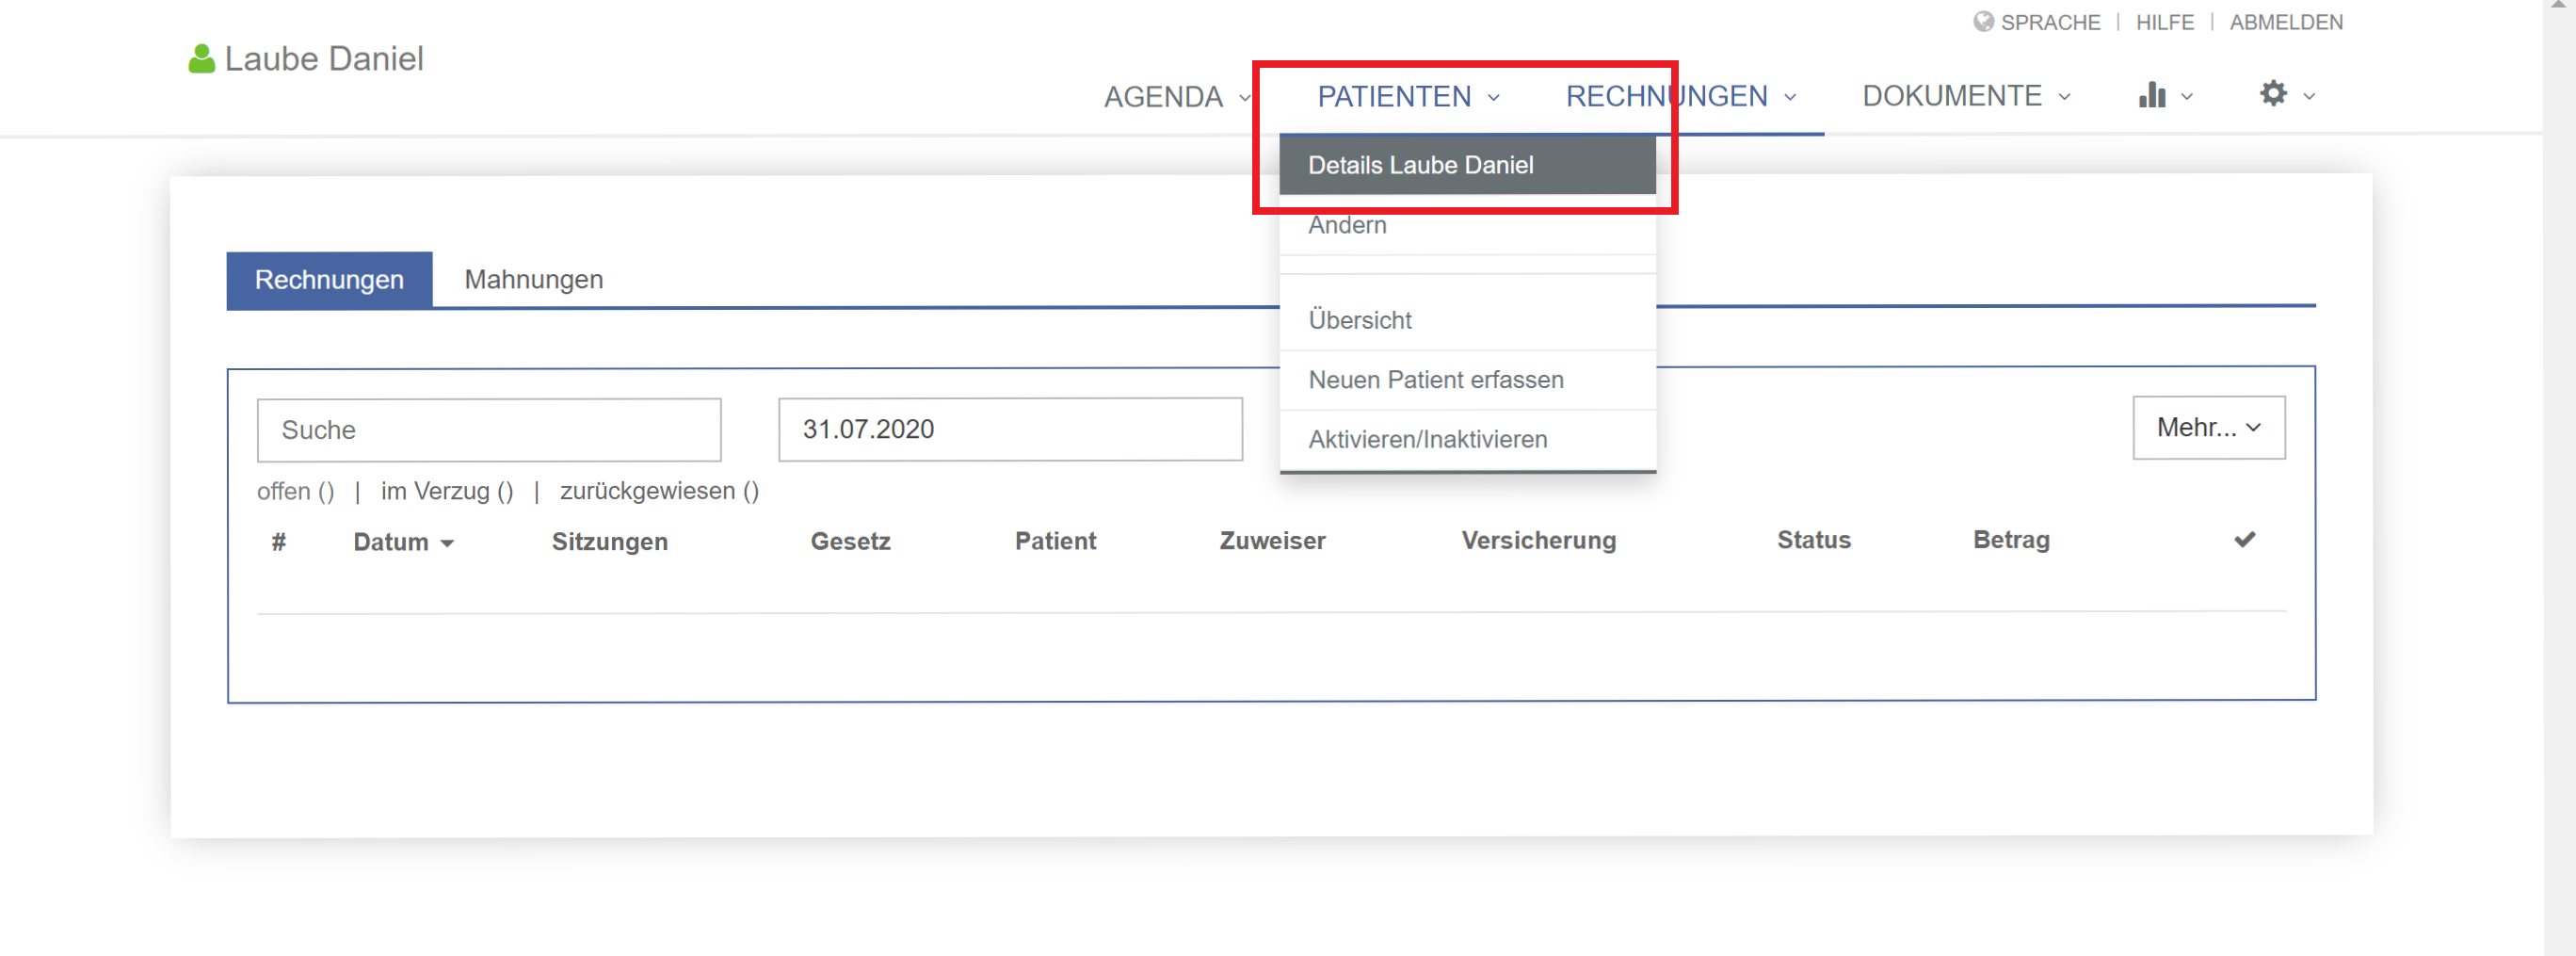Viewport: 2576px width, 956px height.
Task: Click the Zuweiser column header
Action: (x=1272, y=541)
